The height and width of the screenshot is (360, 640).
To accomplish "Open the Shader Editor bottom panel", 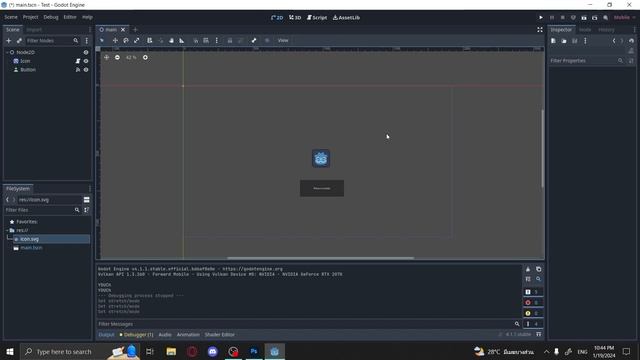I will 220,335.
